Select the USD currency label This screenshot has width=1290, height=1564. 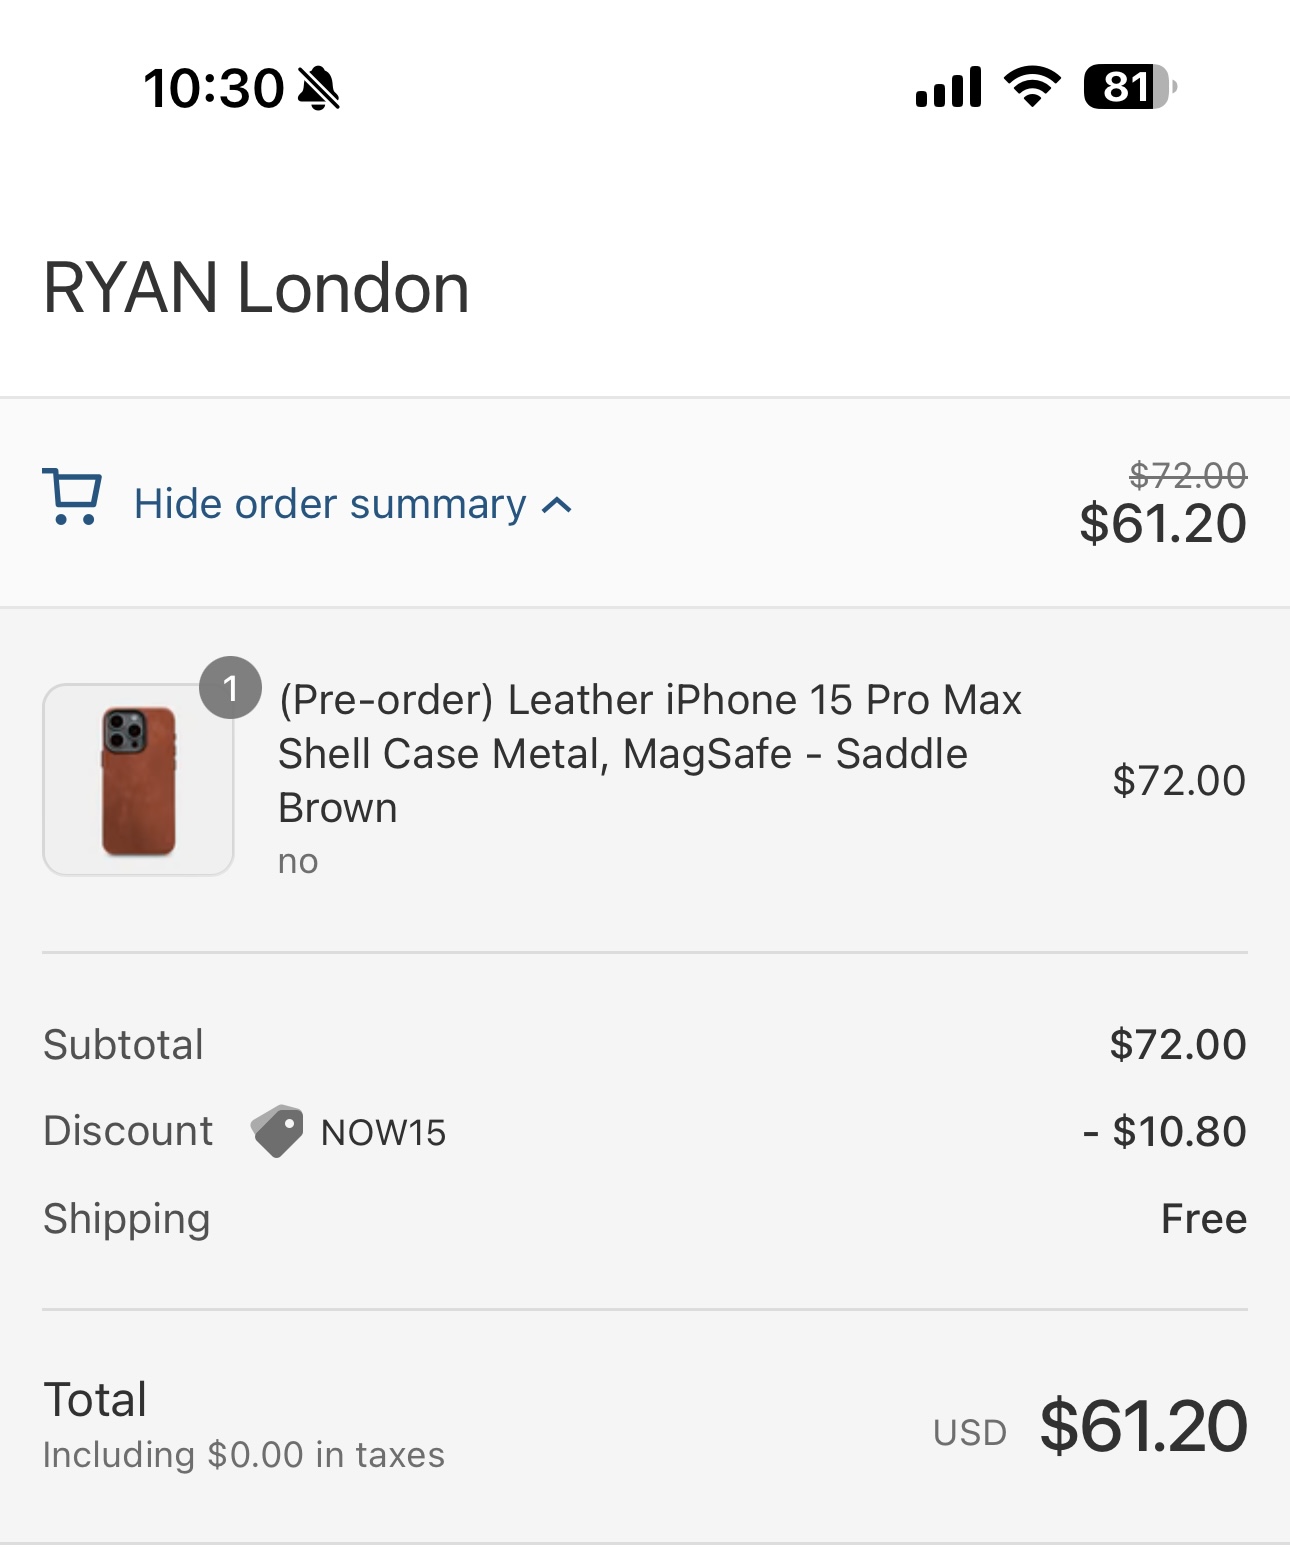pyautogui.click(x=970, y=1433)
